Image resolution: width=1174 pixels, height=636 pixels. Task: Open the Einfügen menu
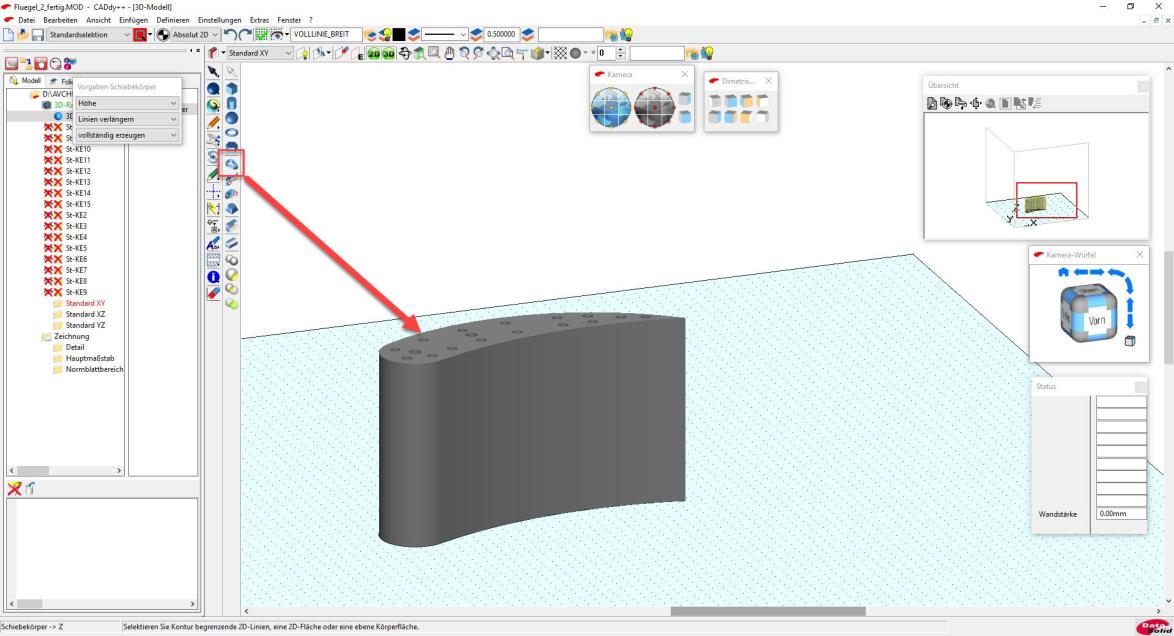[133, 21]
